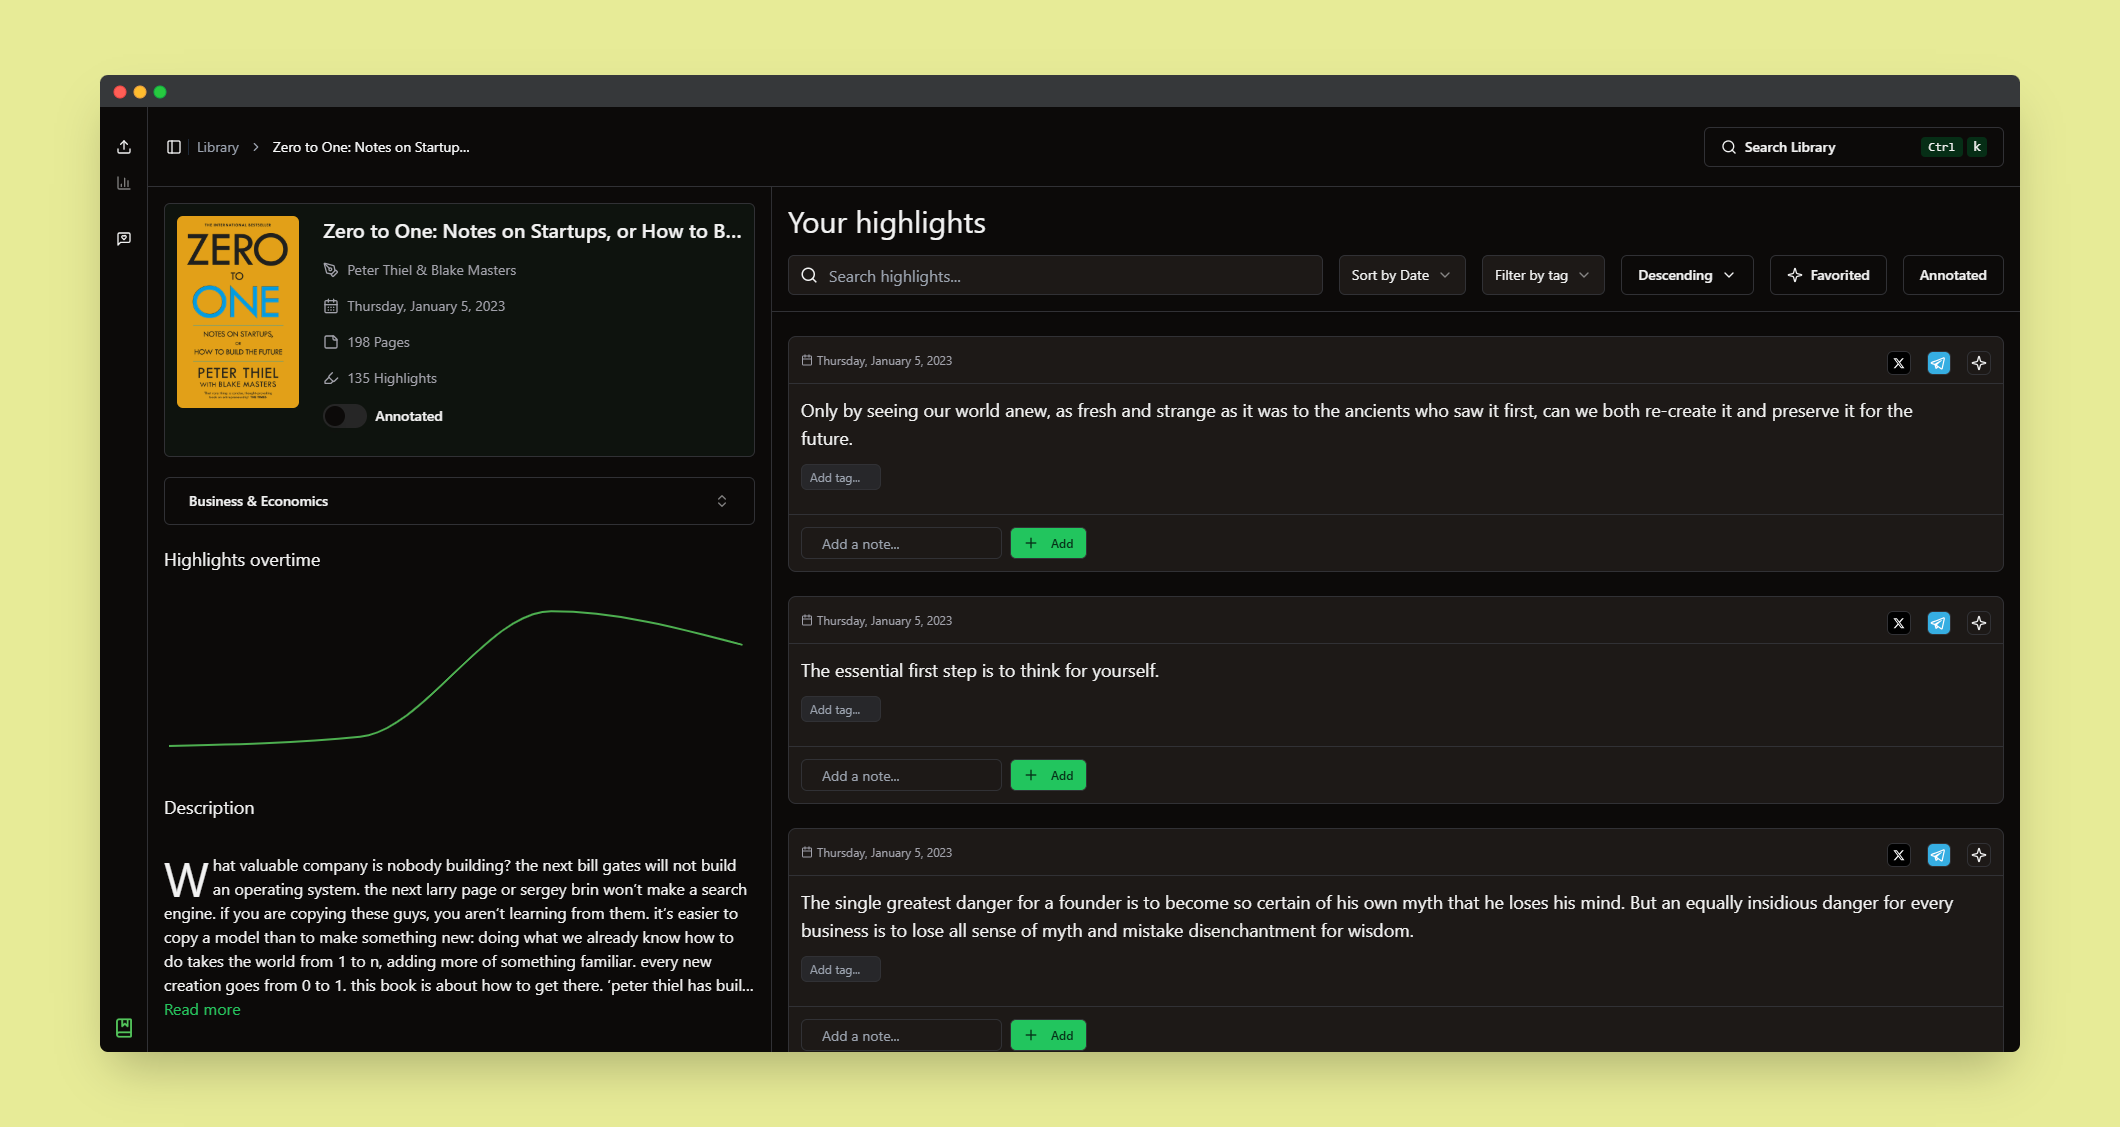The image size is (2120, 1127).
Task: Click Add tag on 'Only by seeing' highlight
Action: [x=840, y=477]
